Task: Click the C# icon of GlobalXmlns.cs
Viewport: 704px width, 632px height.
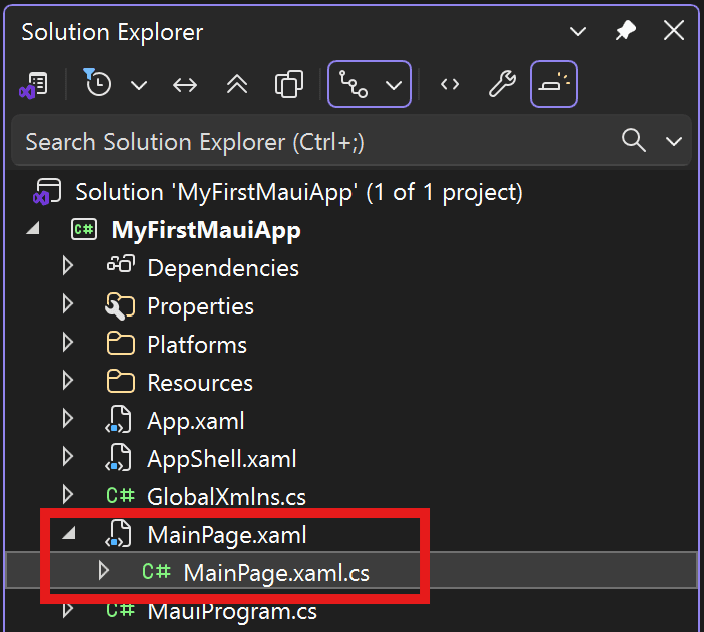Action: [120, 496]
